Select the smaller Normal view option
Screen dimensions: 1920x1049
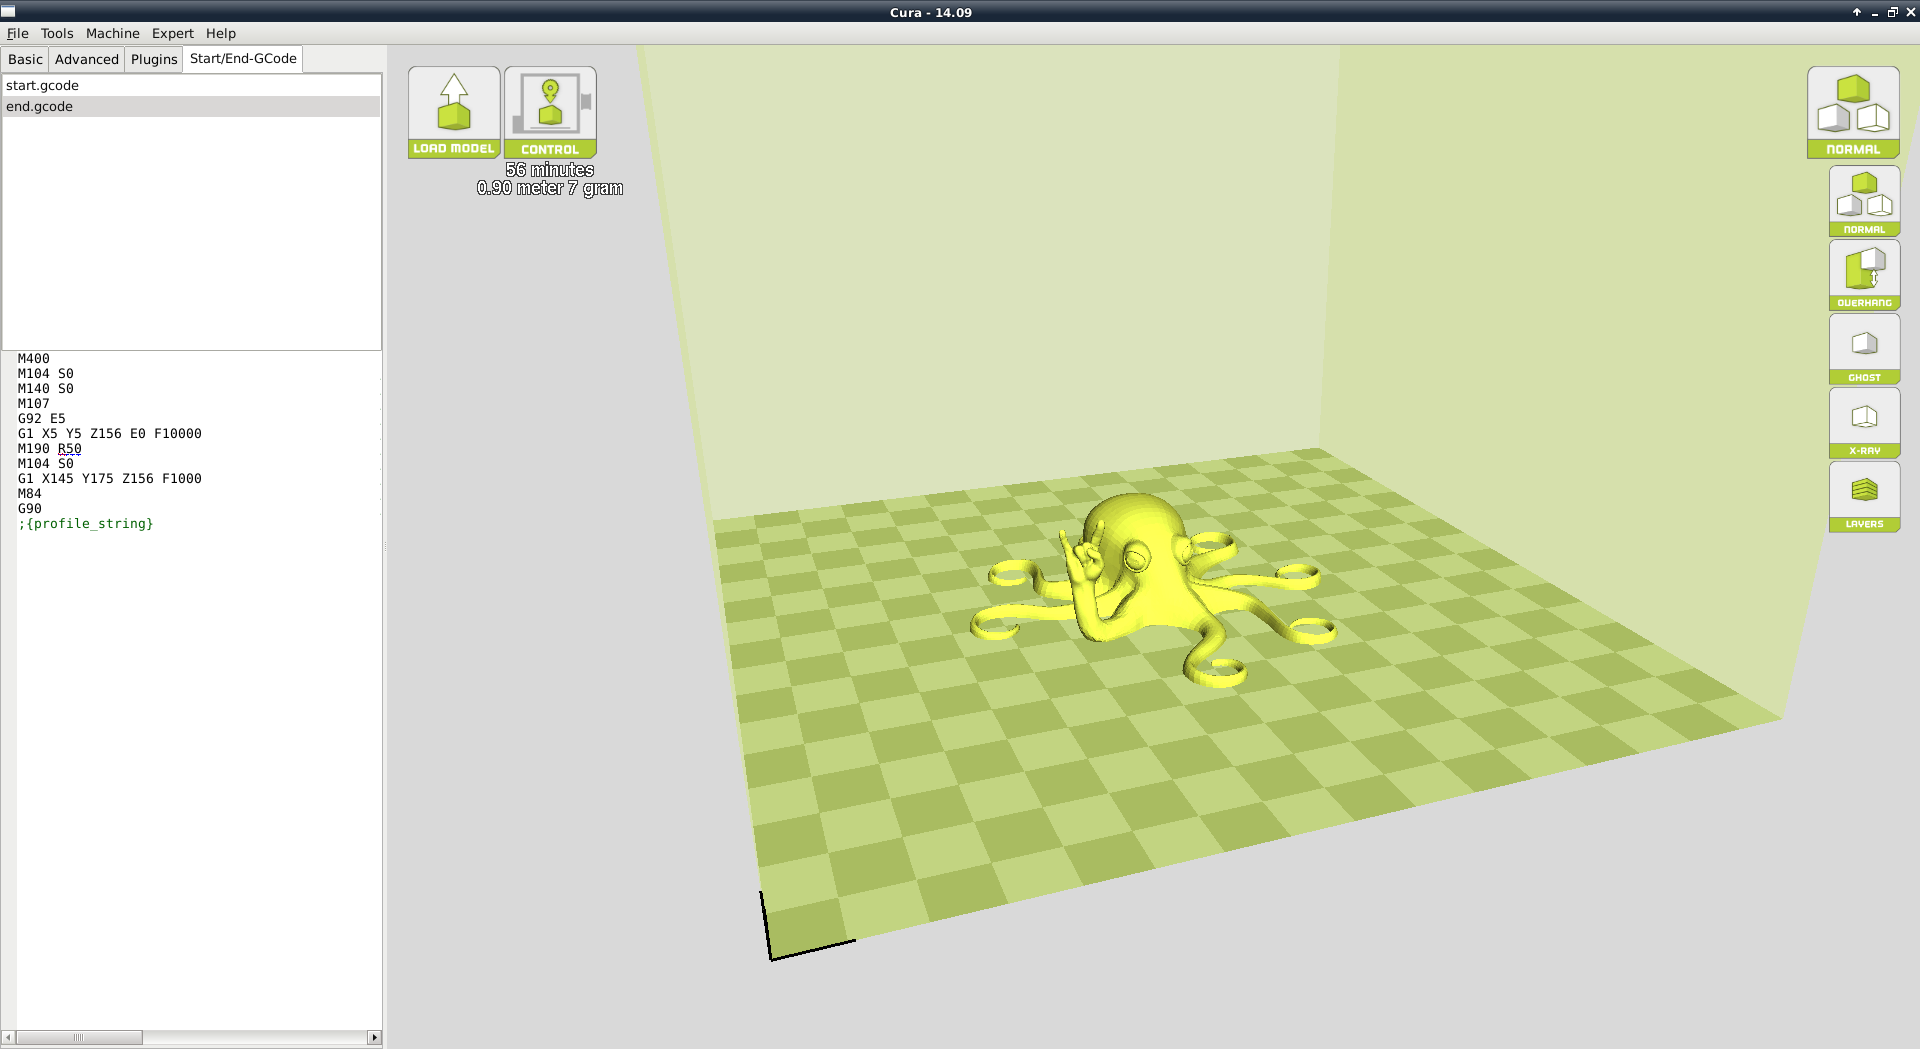1864,201
